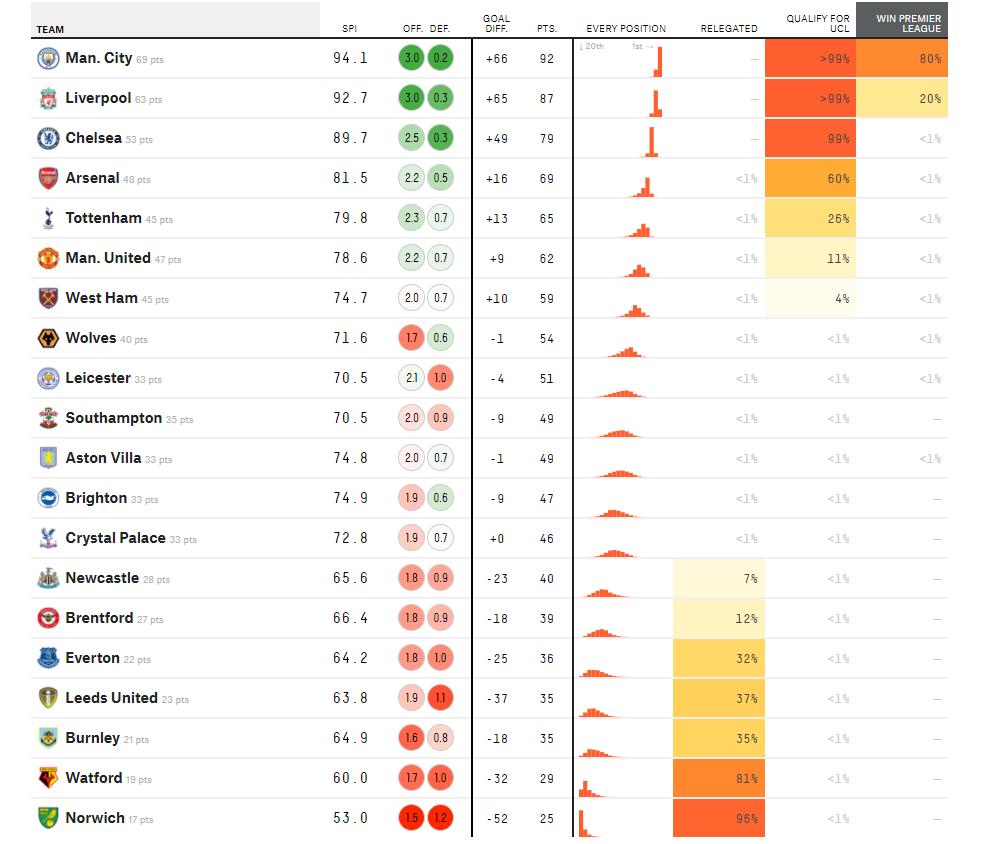Click West Ham's 4% UCL qualification cell
This screenshot has width=1002, height=844.
click(x=810, y=298)
